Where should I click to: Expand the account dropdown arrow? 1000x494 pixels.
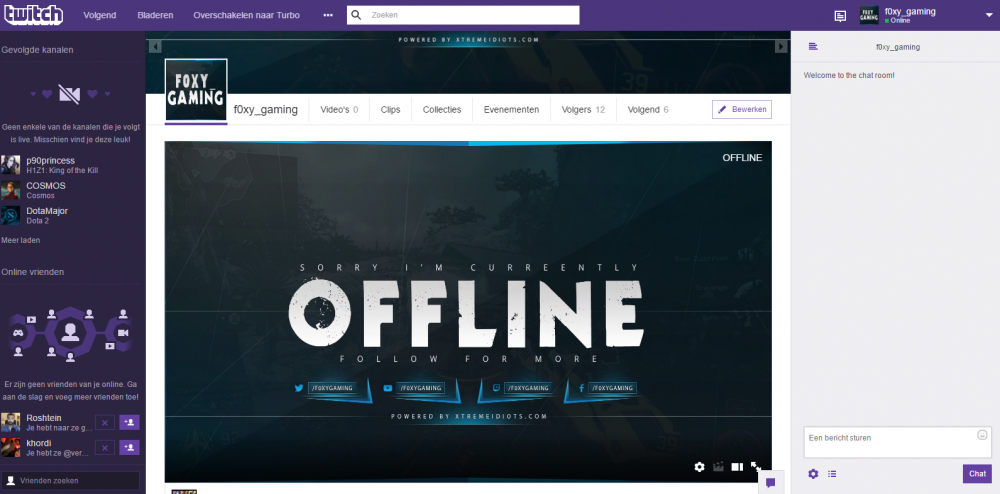(x=989, y=15)
